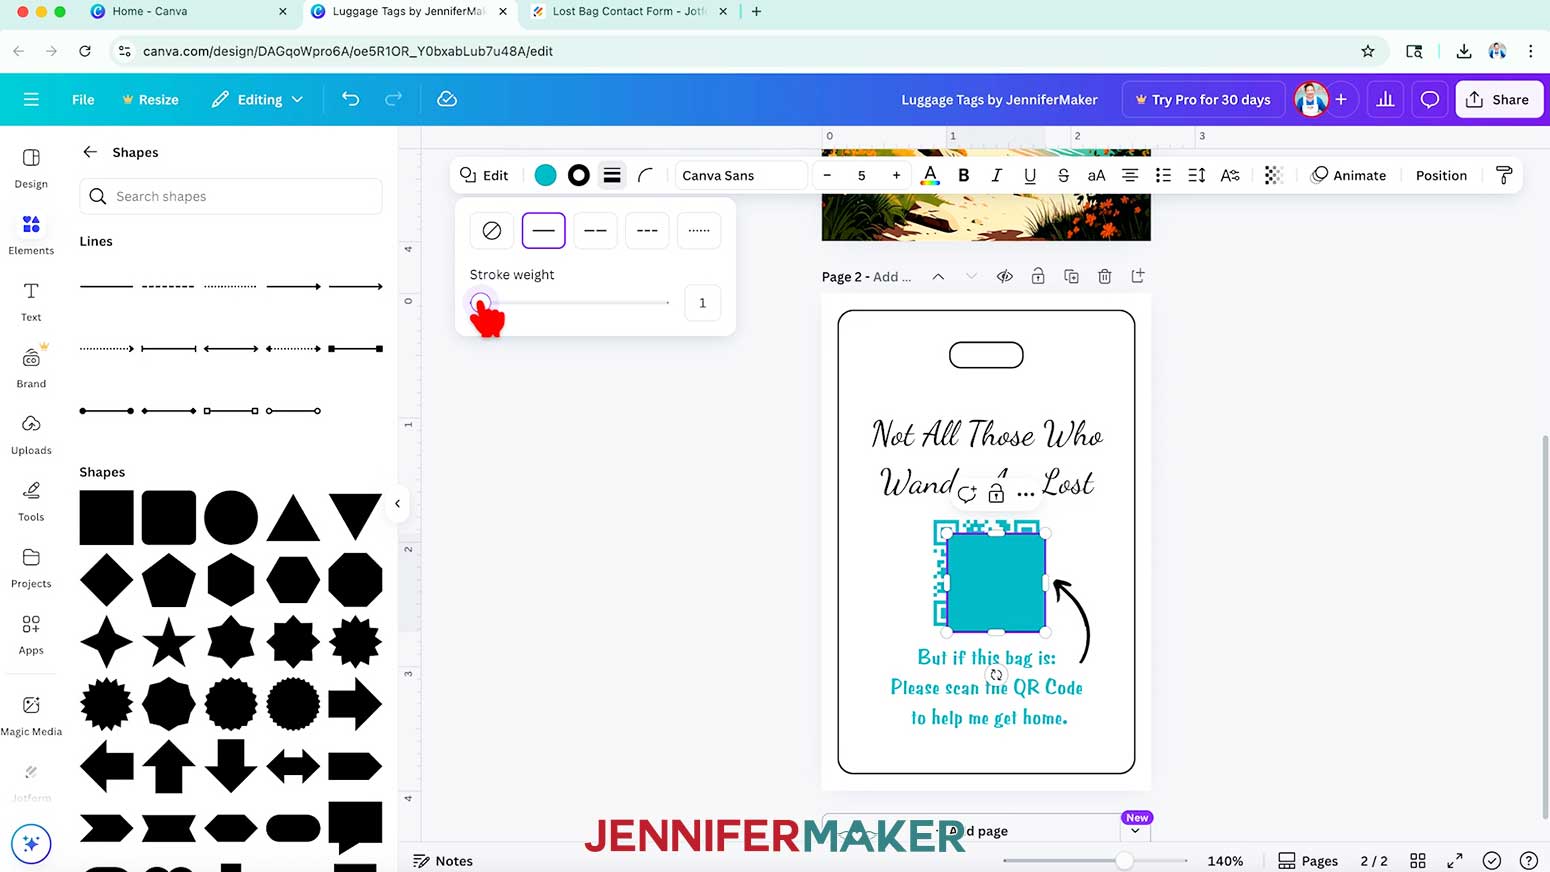Open the text color picker
1550x872 pixels.
pyautogui.click(x=930, y=175)
